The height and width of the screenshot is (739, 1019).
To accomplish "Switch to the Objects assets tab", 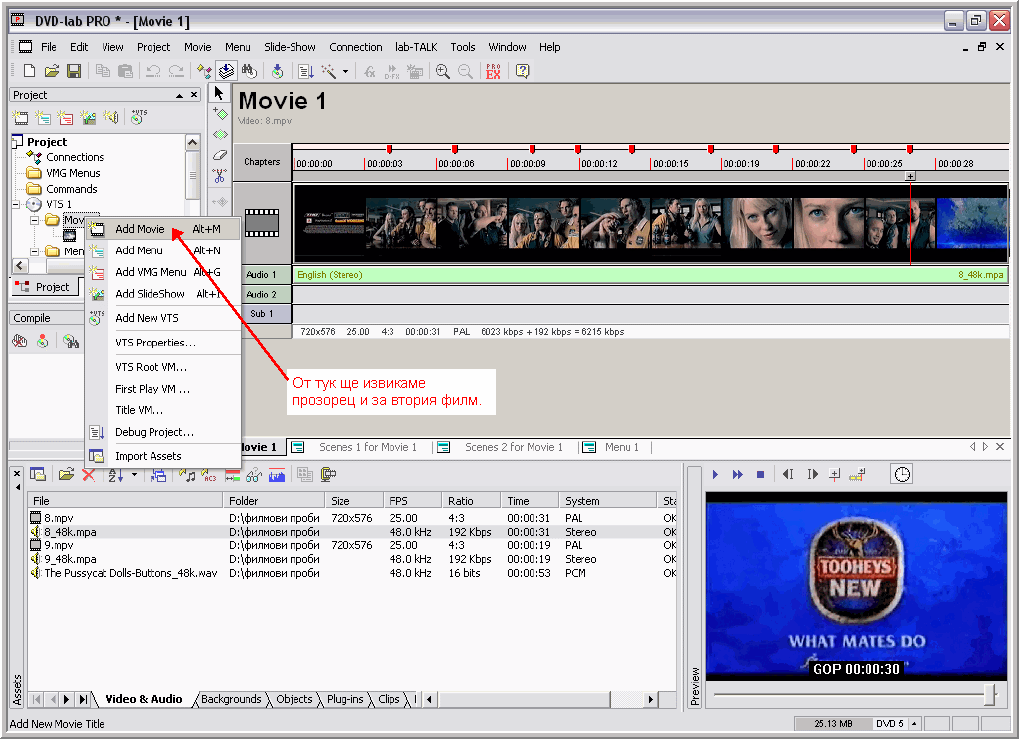I will click(294, 699).
